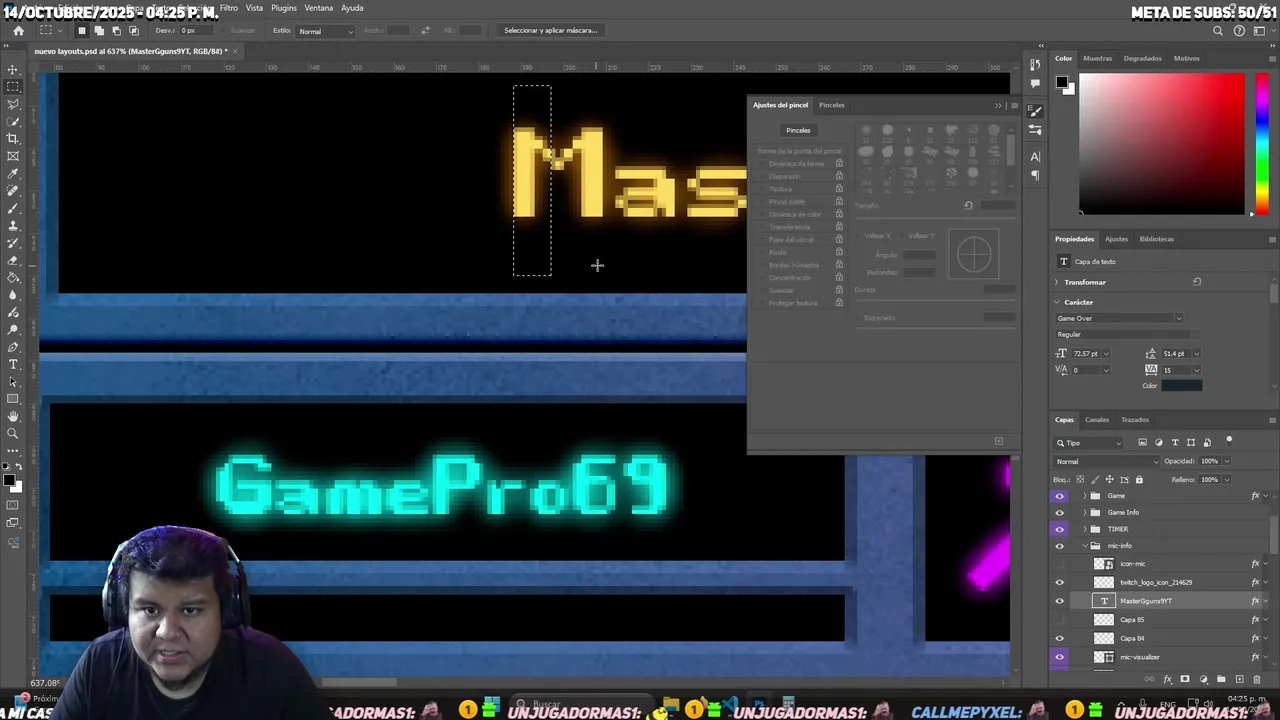Image resolution: width=1280 pixels, height=720 pixels.
Task: Open the Ayuda menu
Action: click(352, 8)
